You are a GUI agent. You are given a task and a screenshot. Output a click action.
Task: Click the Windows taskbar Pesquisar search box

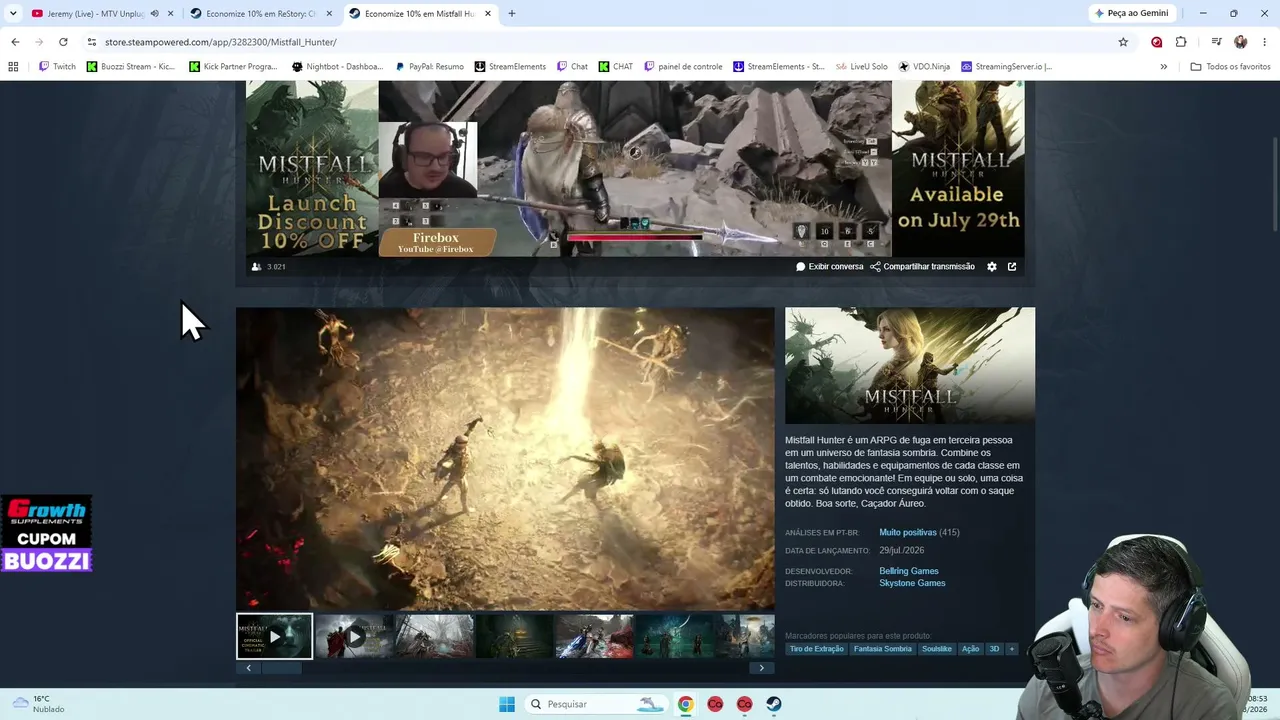[597, 704]
